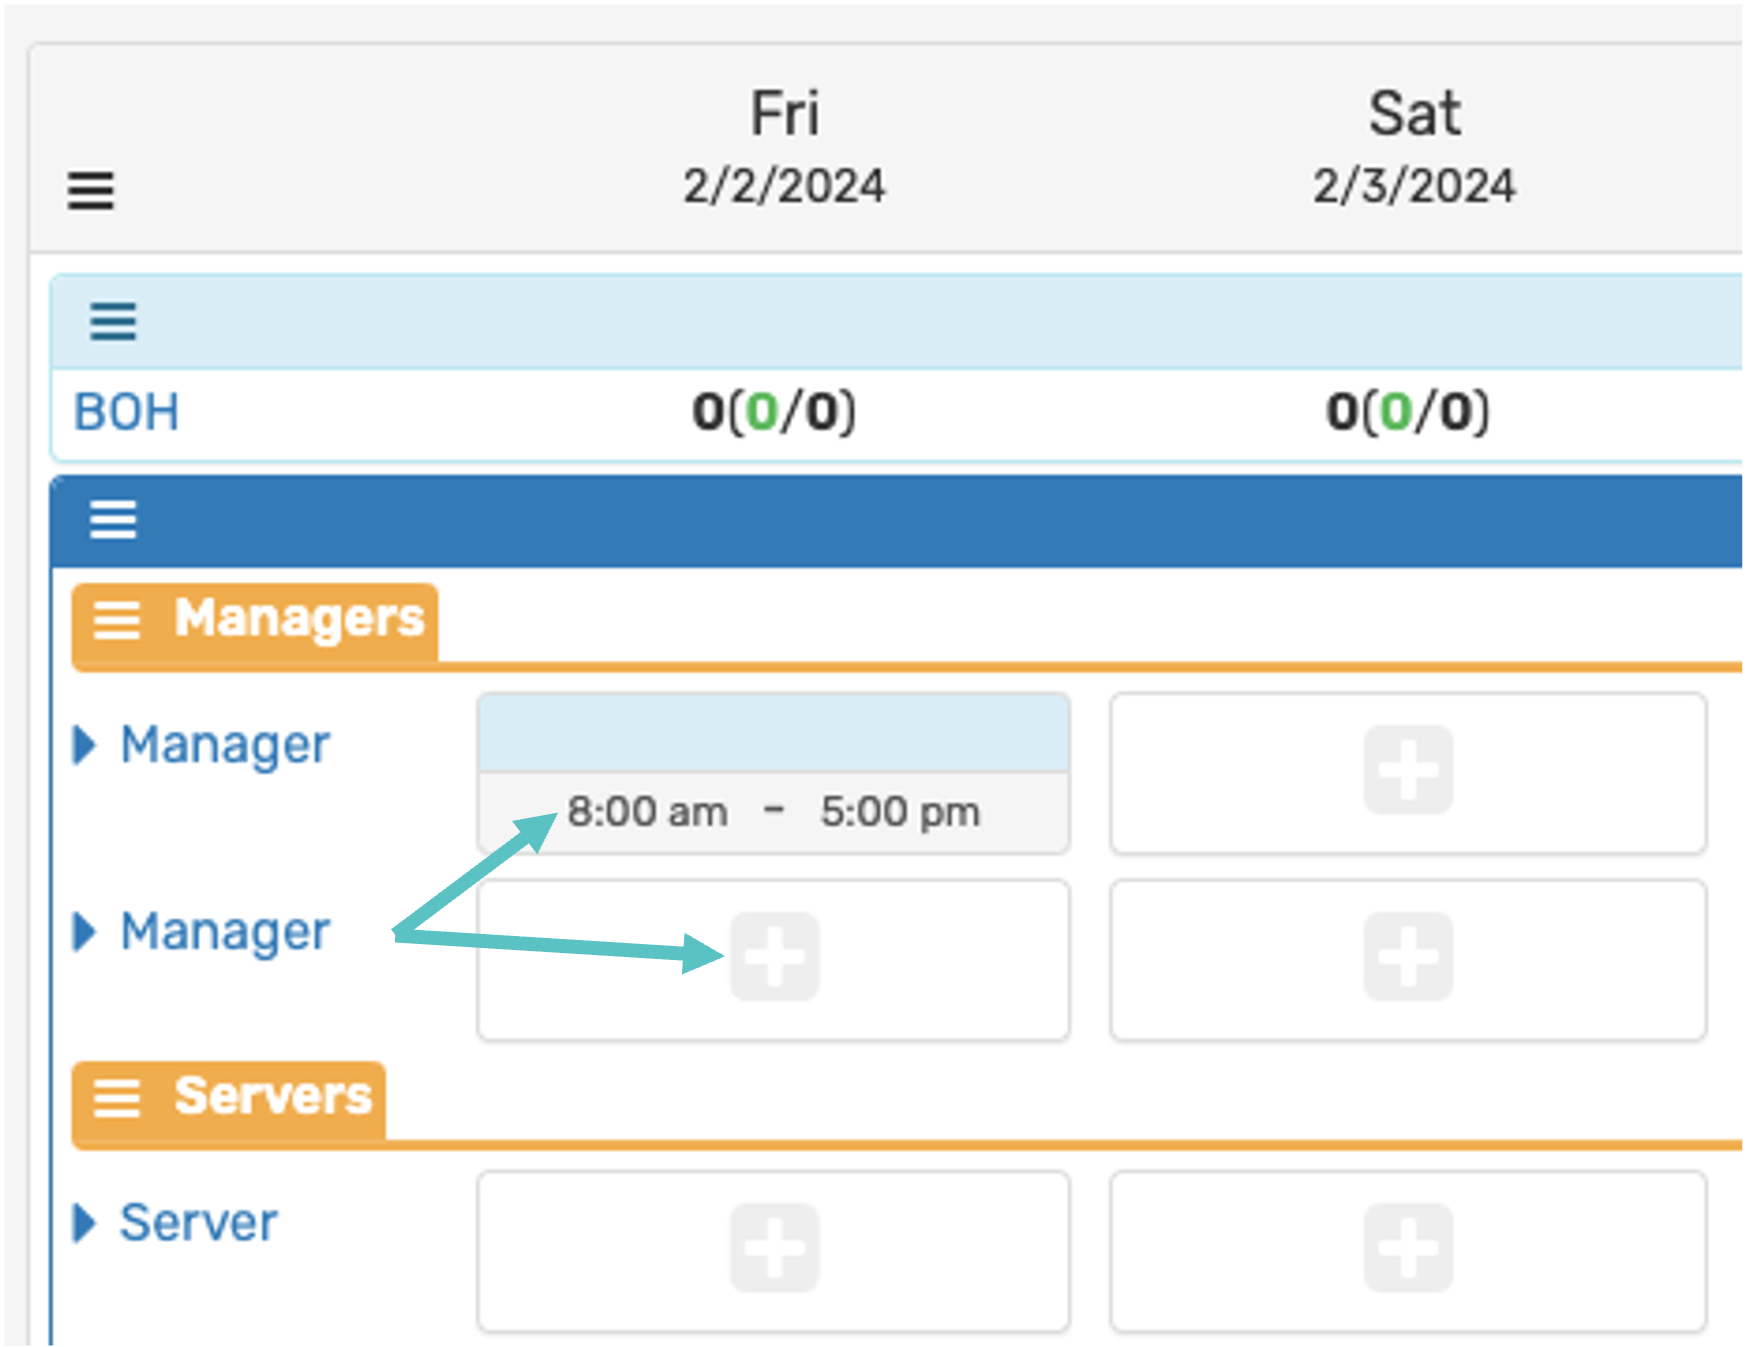Open the menu icon in the dark blue bar
The image size is (1746, 1347).
point(113,520)
